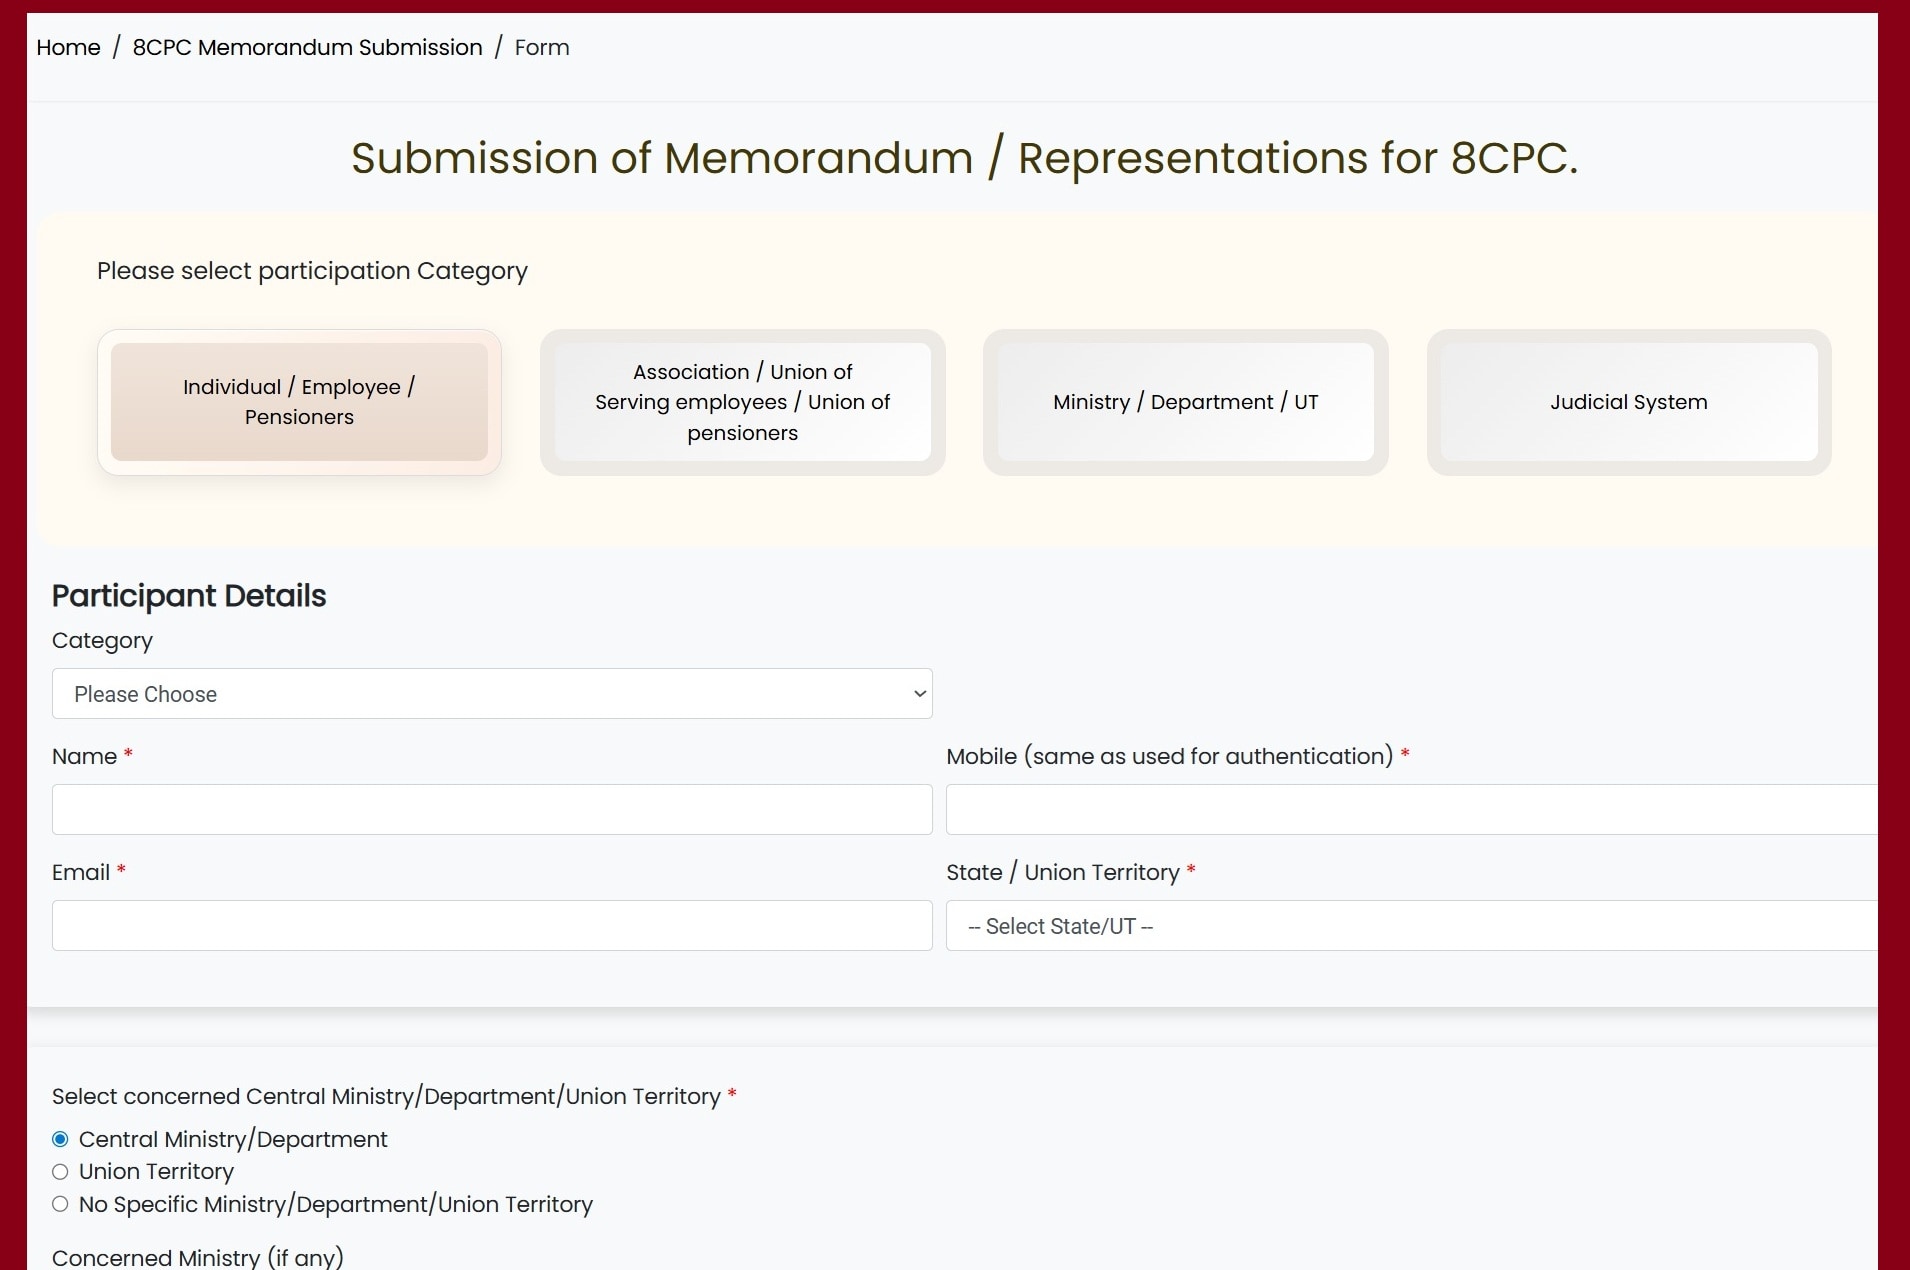Image resolution: width=1910 pixels, height=1270 pixels.
Task: Click into the Name text field
Action: click(492, 810)
